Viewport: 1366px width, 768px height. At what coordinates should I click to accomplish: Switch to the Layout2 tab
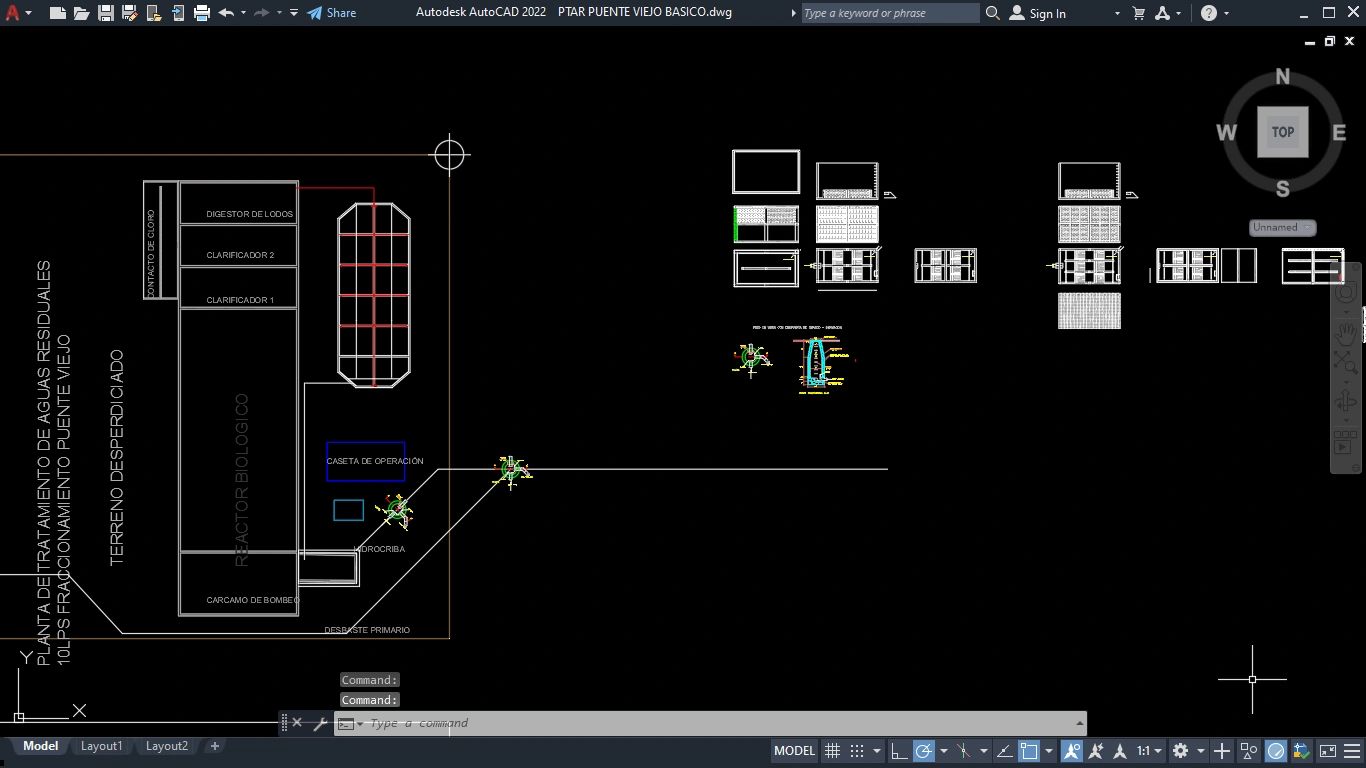(x=167, y=746)
